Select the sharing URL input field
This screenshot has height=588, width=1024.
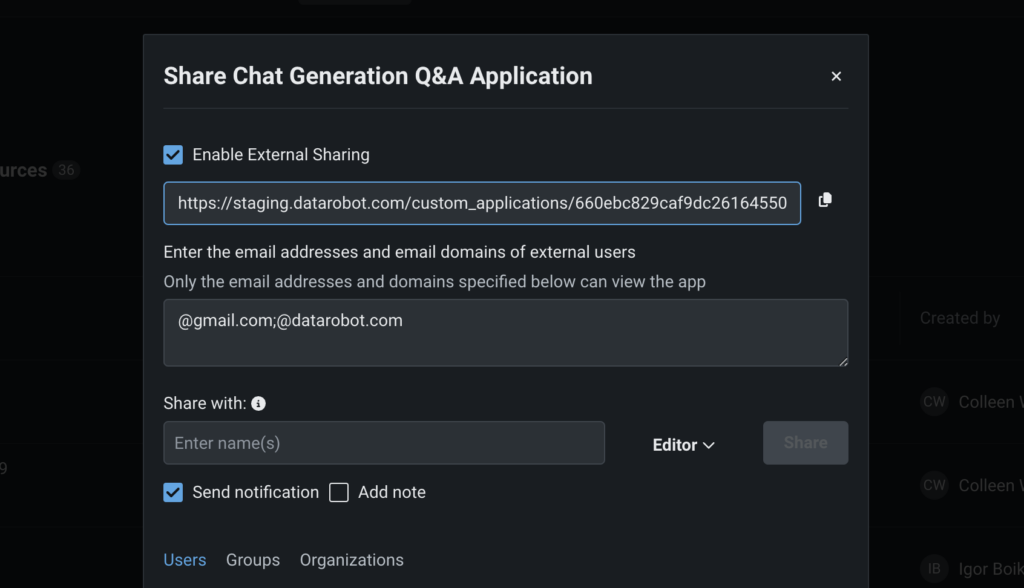click(x=482, y=202)
